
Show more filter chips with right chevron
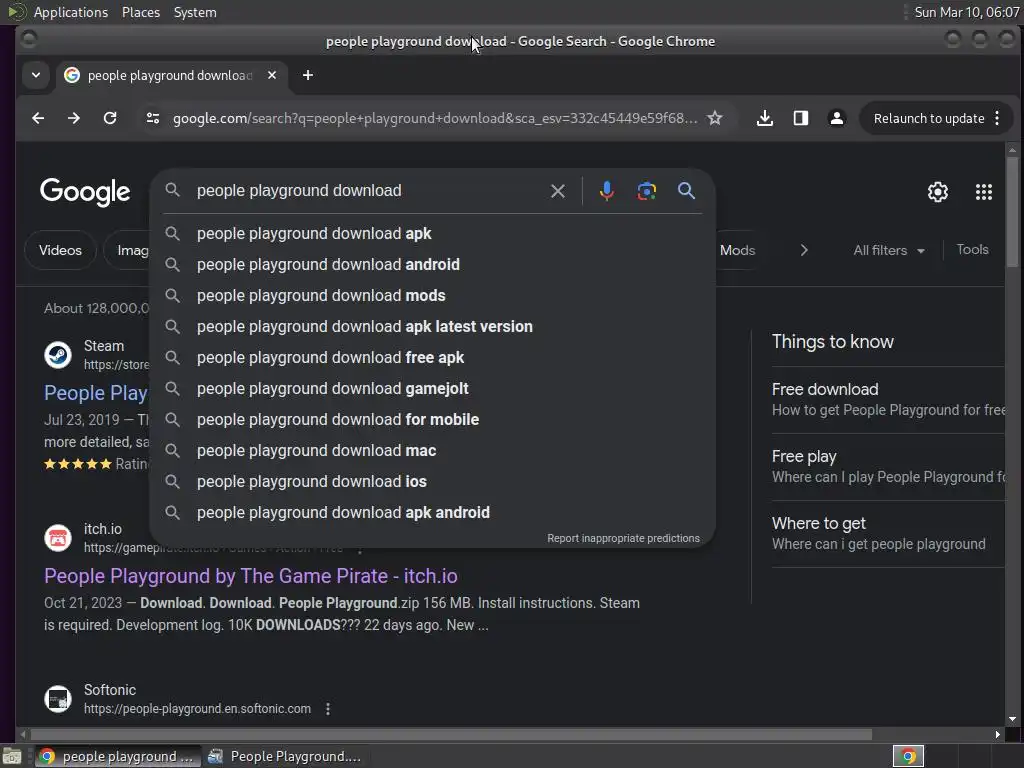tap(804, 250)
